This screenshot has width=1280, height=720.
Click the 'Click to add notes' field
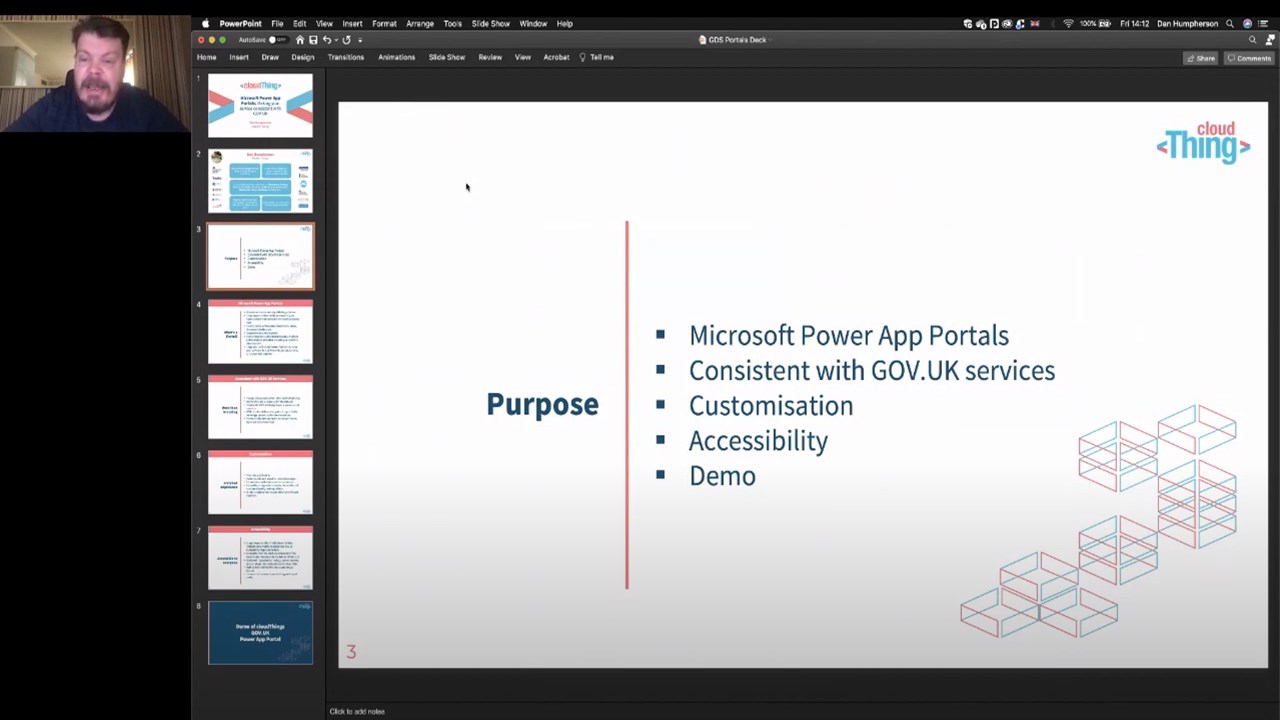(x=357, y=712)
